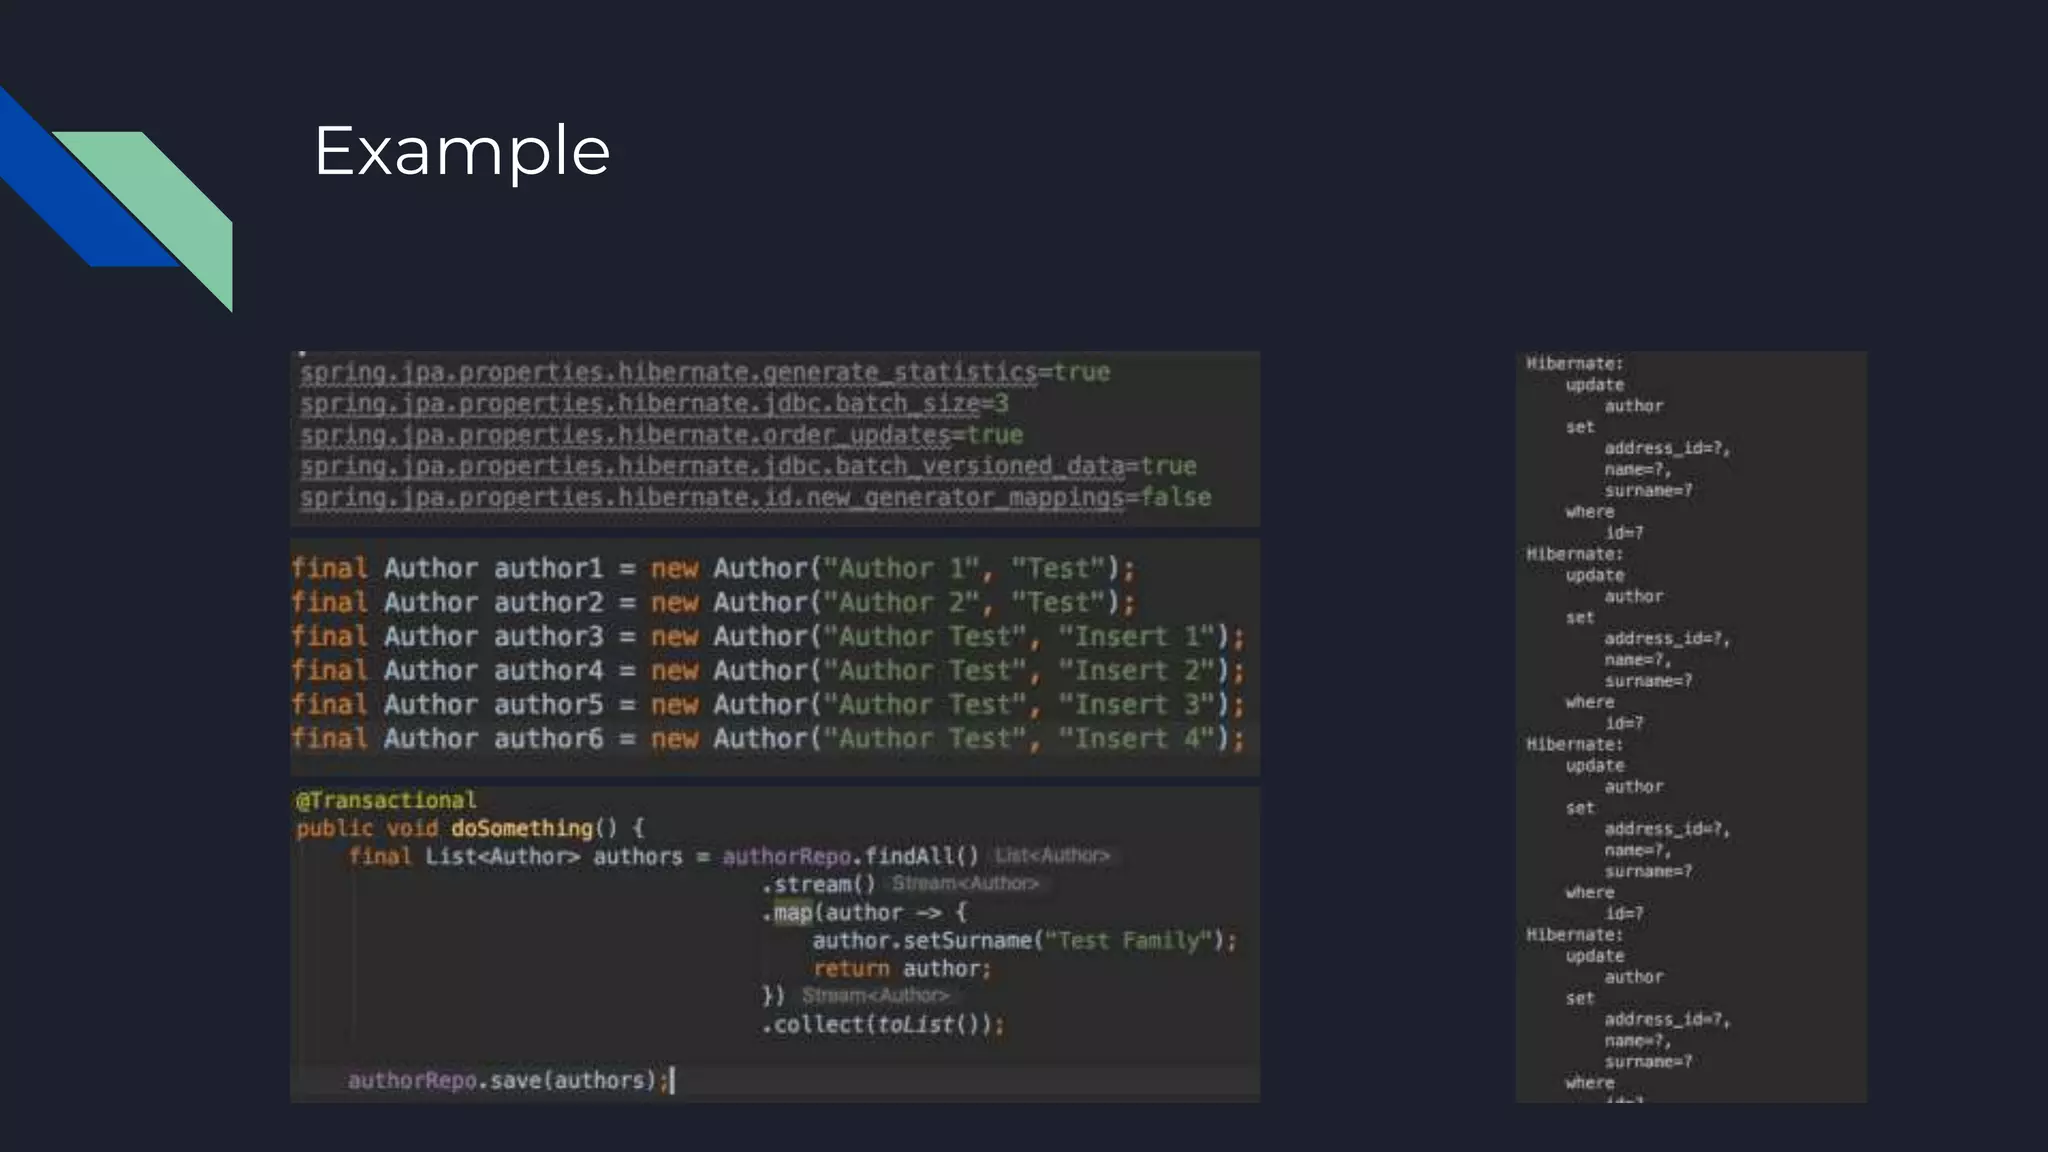Click the jdbc.batch_size=3 property line
The width and height of the screenshot is (2048, 1152).
pos(653,404)
